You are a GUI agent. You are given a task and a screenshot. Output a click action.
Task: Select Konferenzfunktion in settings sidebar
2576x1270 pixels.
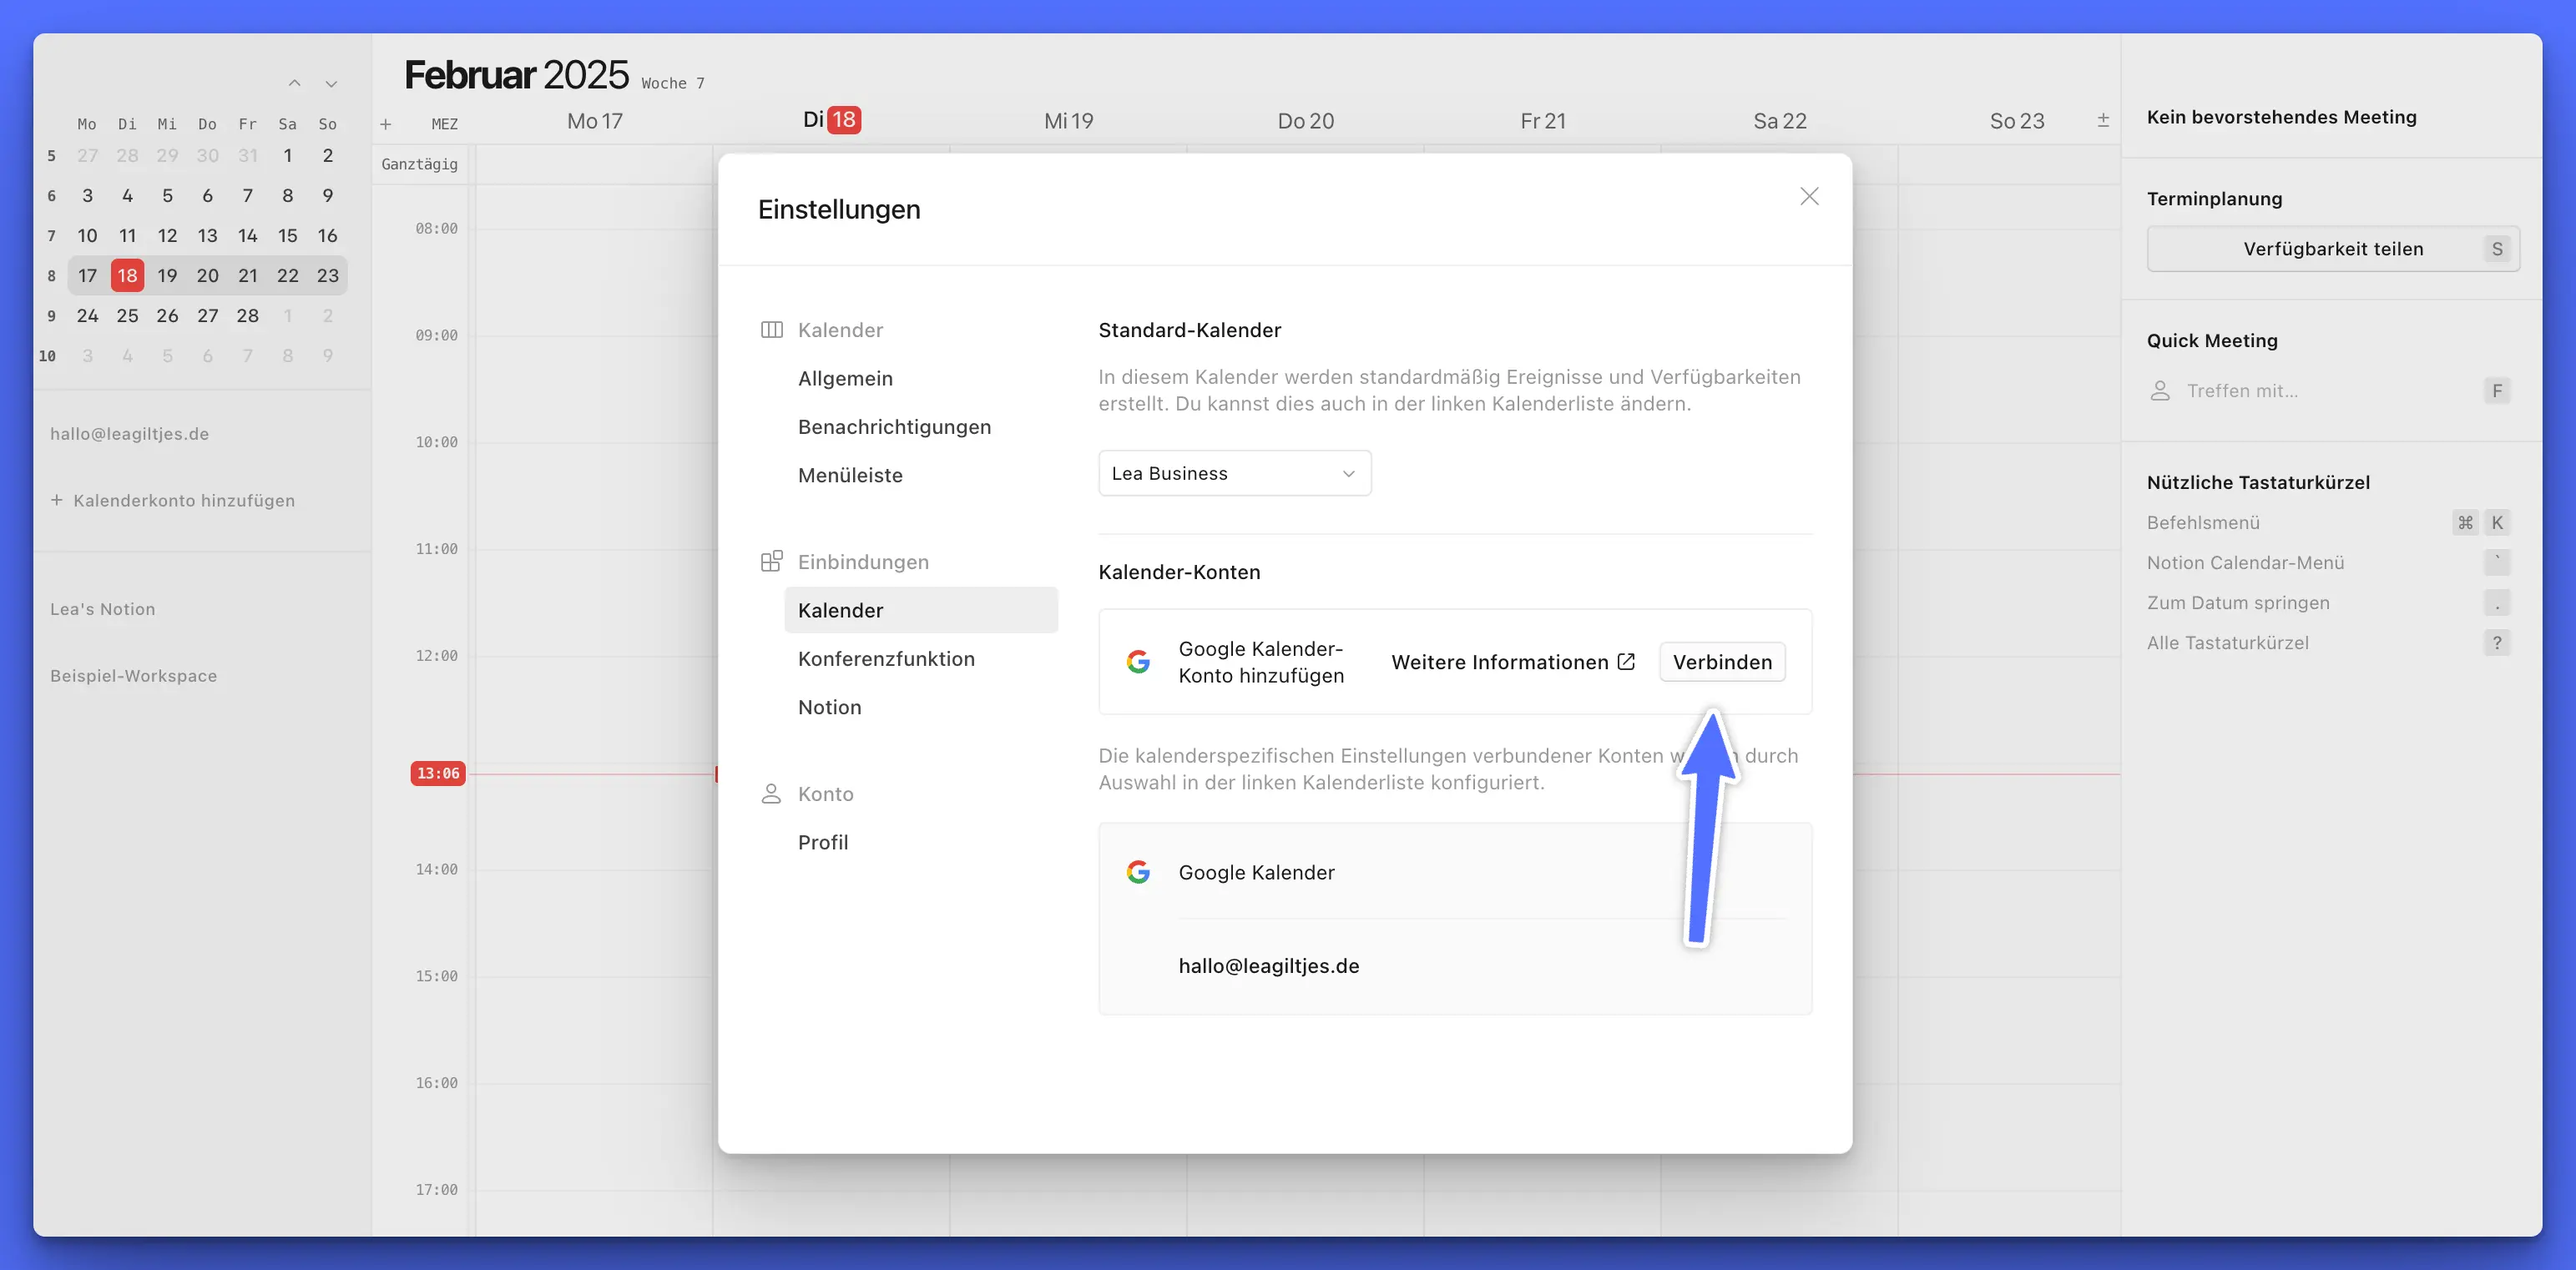[x=886, y=659]
